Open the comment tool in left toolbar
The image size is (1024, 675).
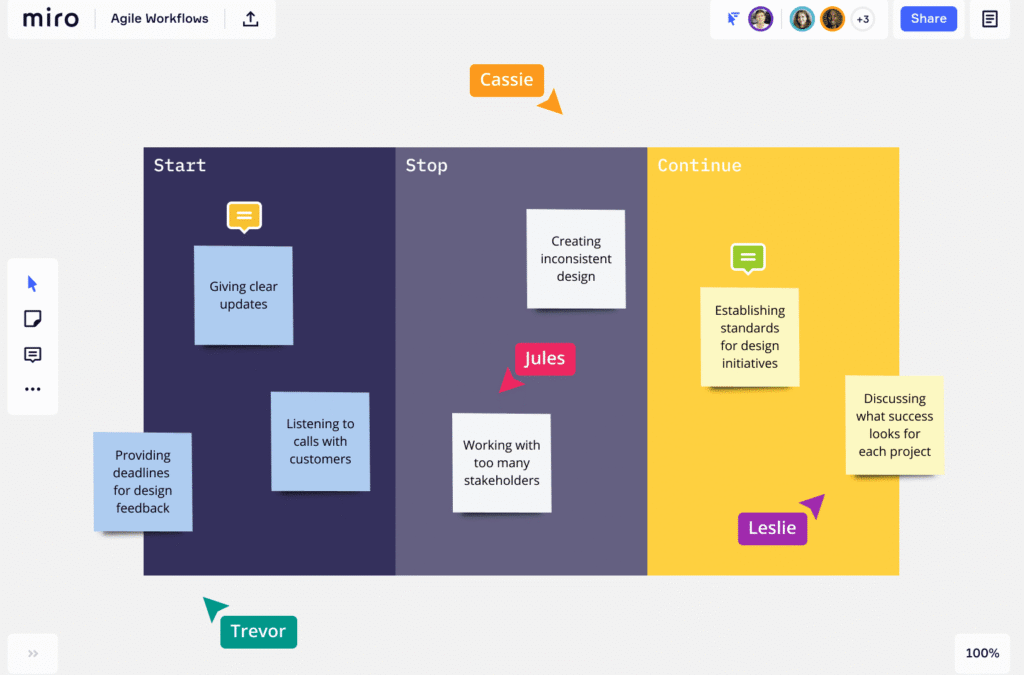(x=32, y=355)
